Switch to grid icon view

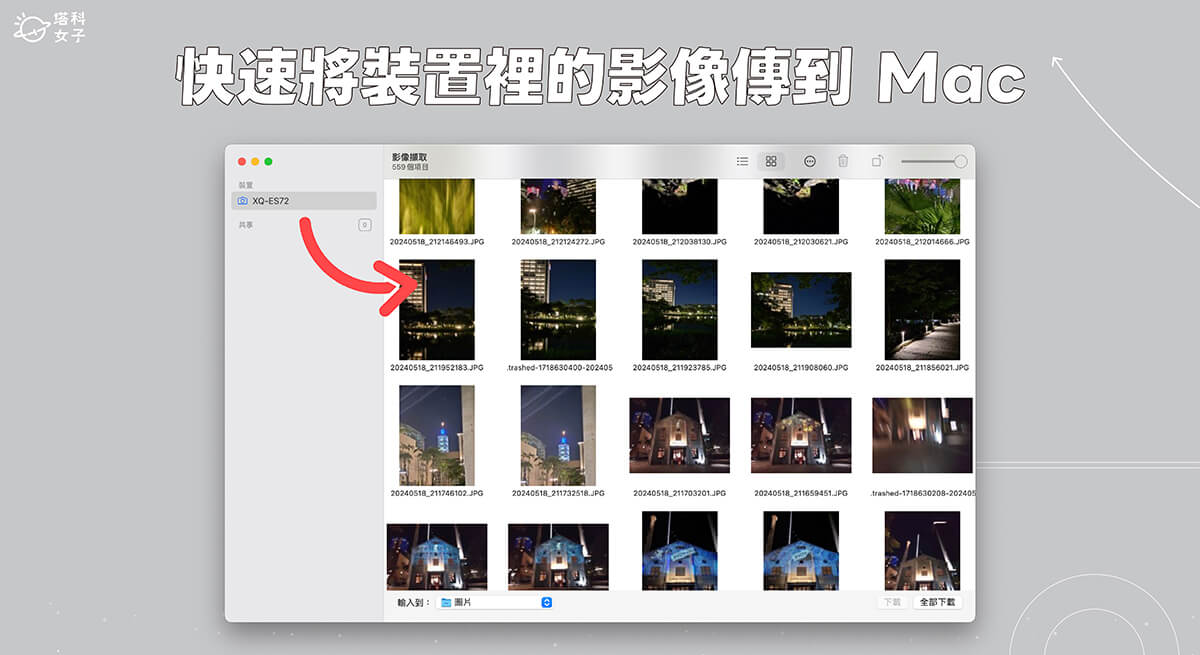click(x=771, y=161)
